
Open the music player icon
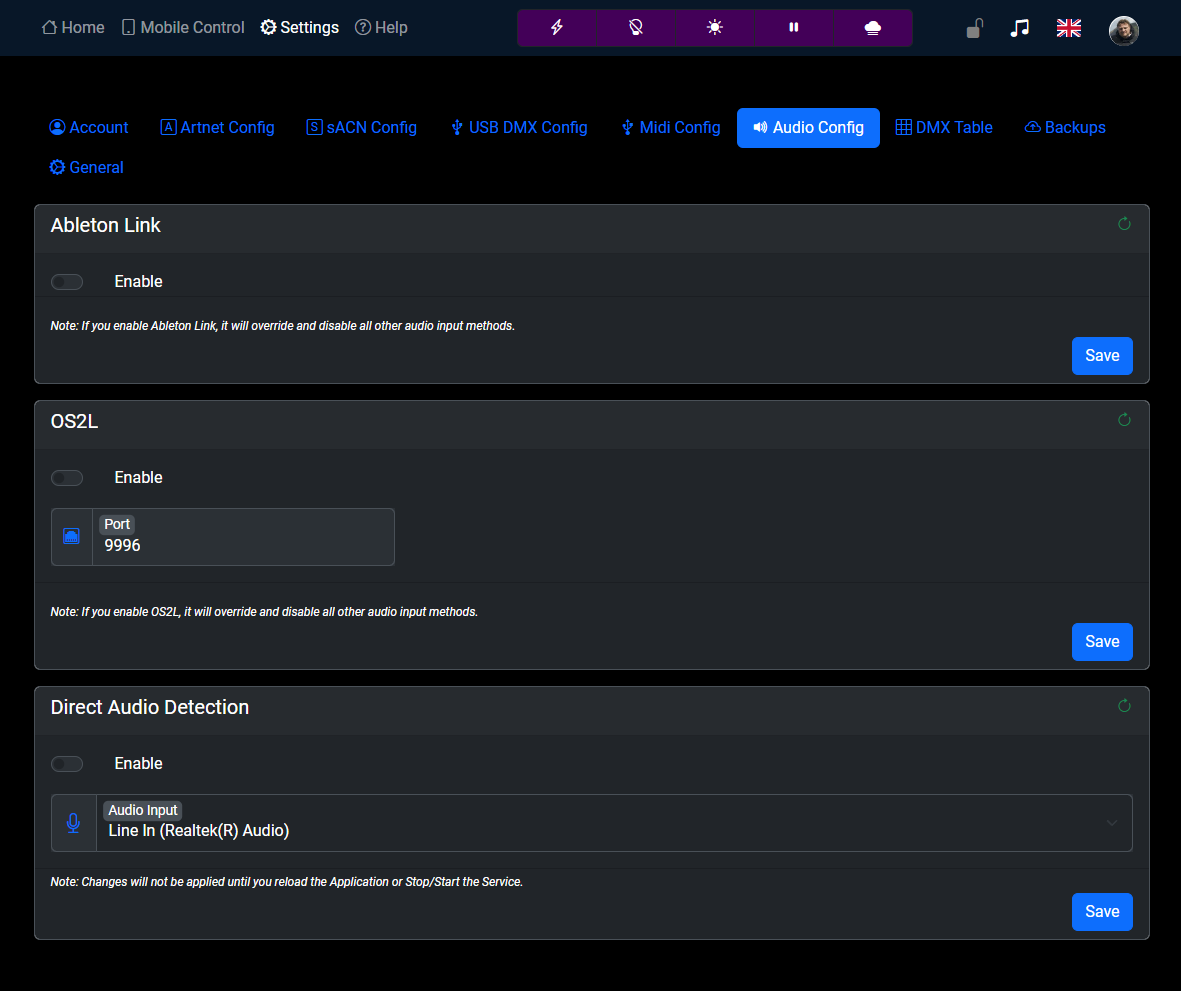tap(1019, 28)
